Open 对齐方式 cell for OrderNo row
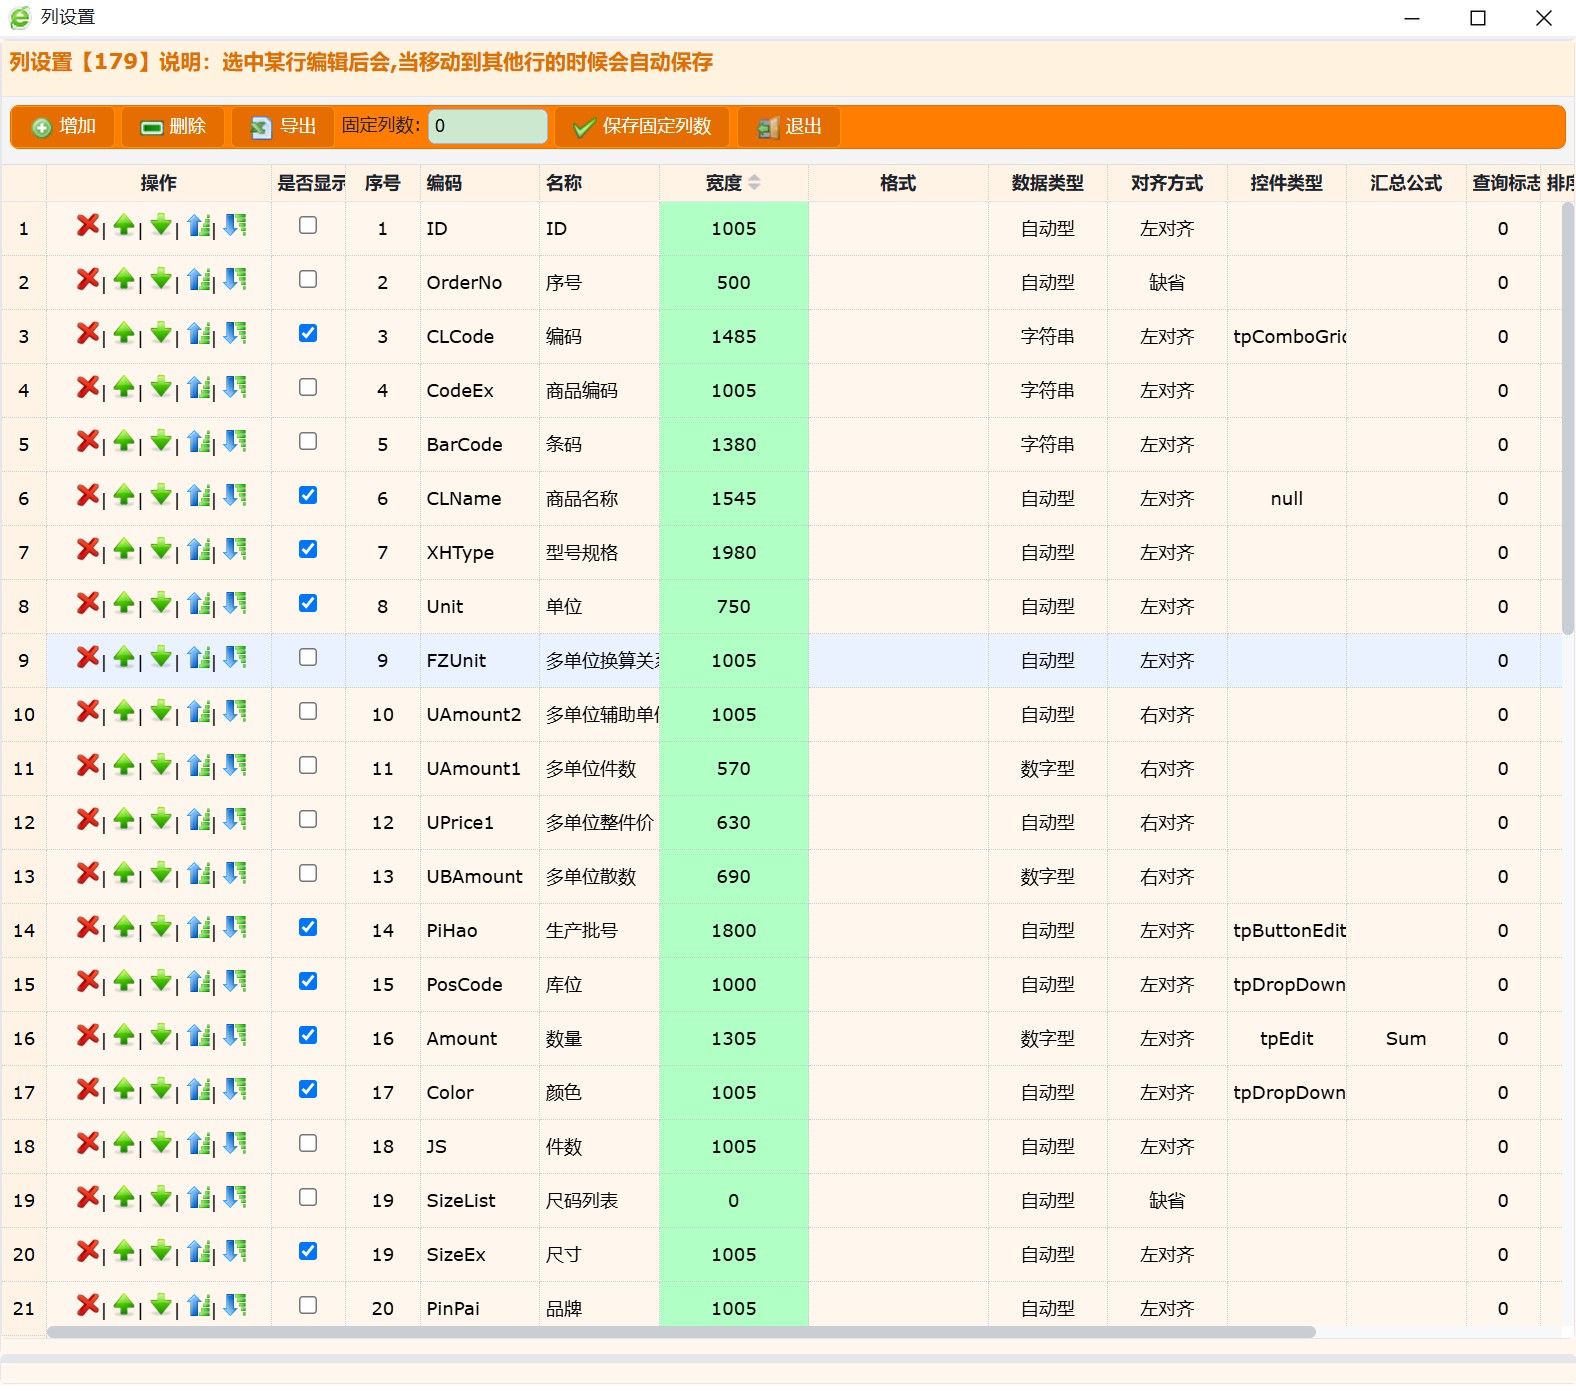Image resolution: width=1576 pixels, height=1392 pixels. coord(1166,283)
